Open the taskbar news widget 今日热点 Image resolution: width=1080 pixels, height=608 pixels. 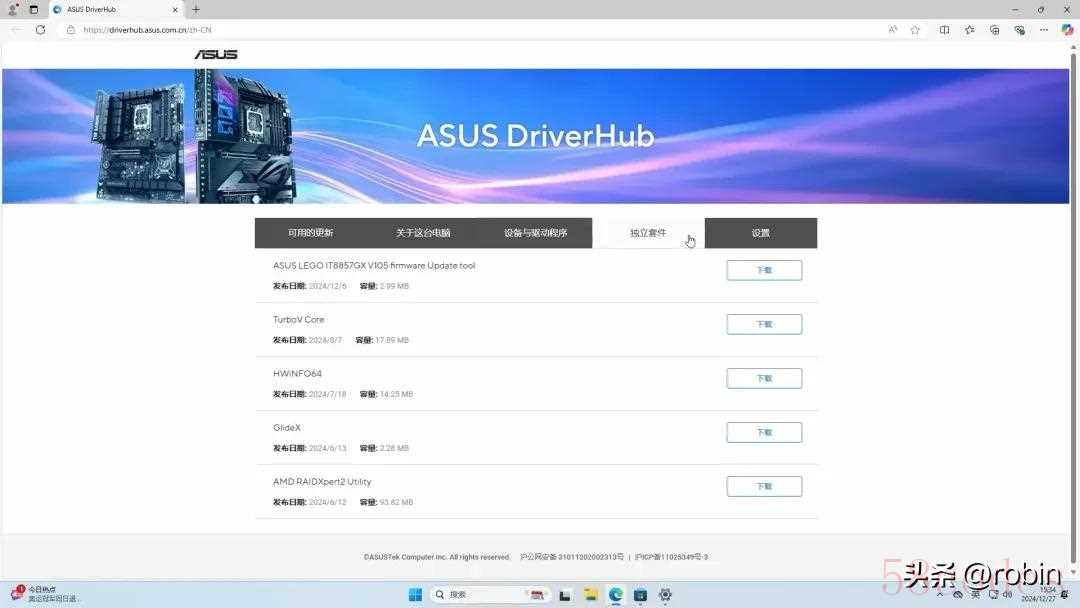[x=43, y=594]
